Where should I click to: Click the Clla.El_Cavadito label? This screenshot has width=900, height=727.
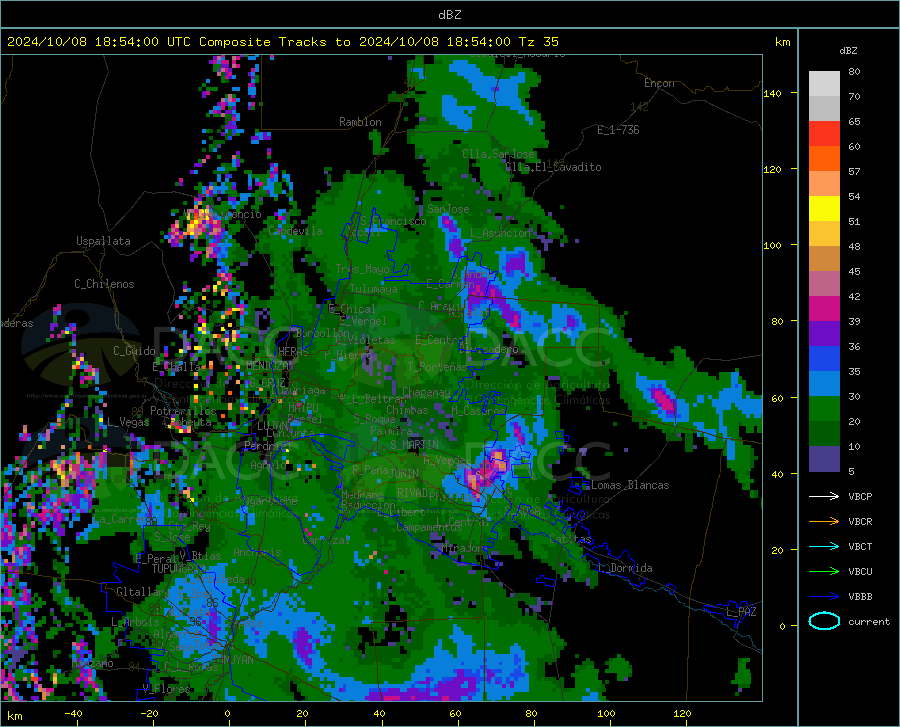pyautogui.click(x=553, y=167)
